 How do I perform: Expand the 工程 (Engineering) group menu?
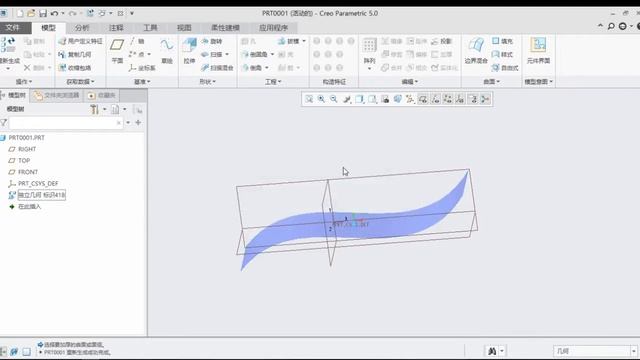pyautogui.click(x=273, y=82)
